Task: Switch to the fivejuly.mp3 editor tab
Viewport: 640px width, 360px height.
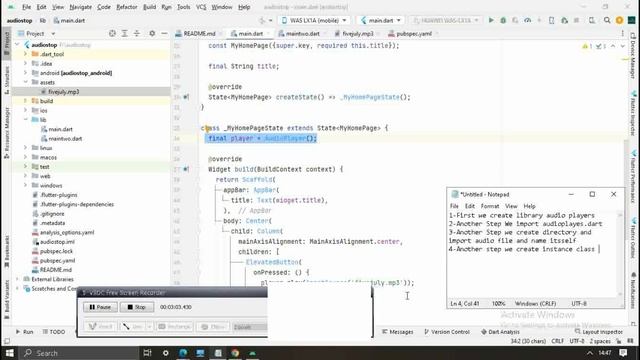Action: click(x=357, y=33)
